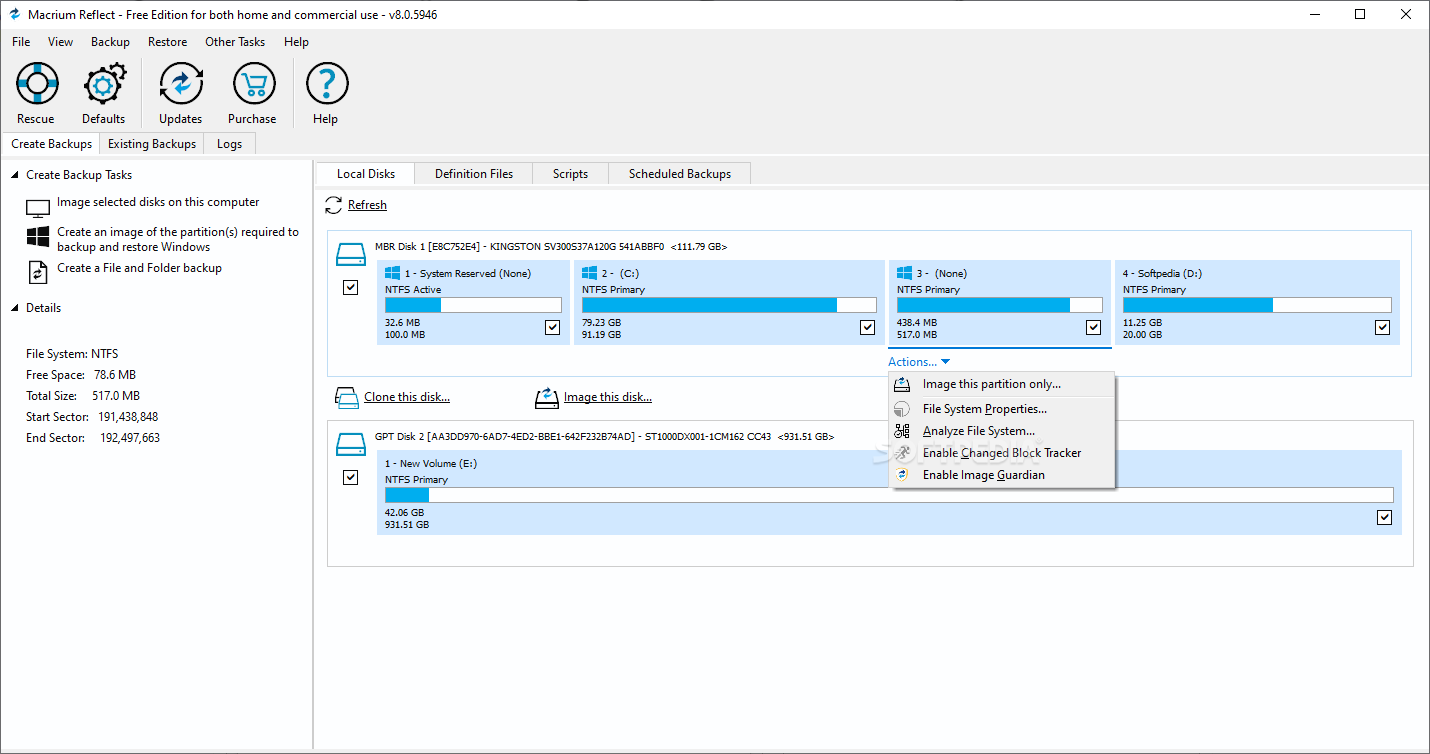1430x754 pixels.
Task: Open the Rescue media icon
Action: (36, 84)
